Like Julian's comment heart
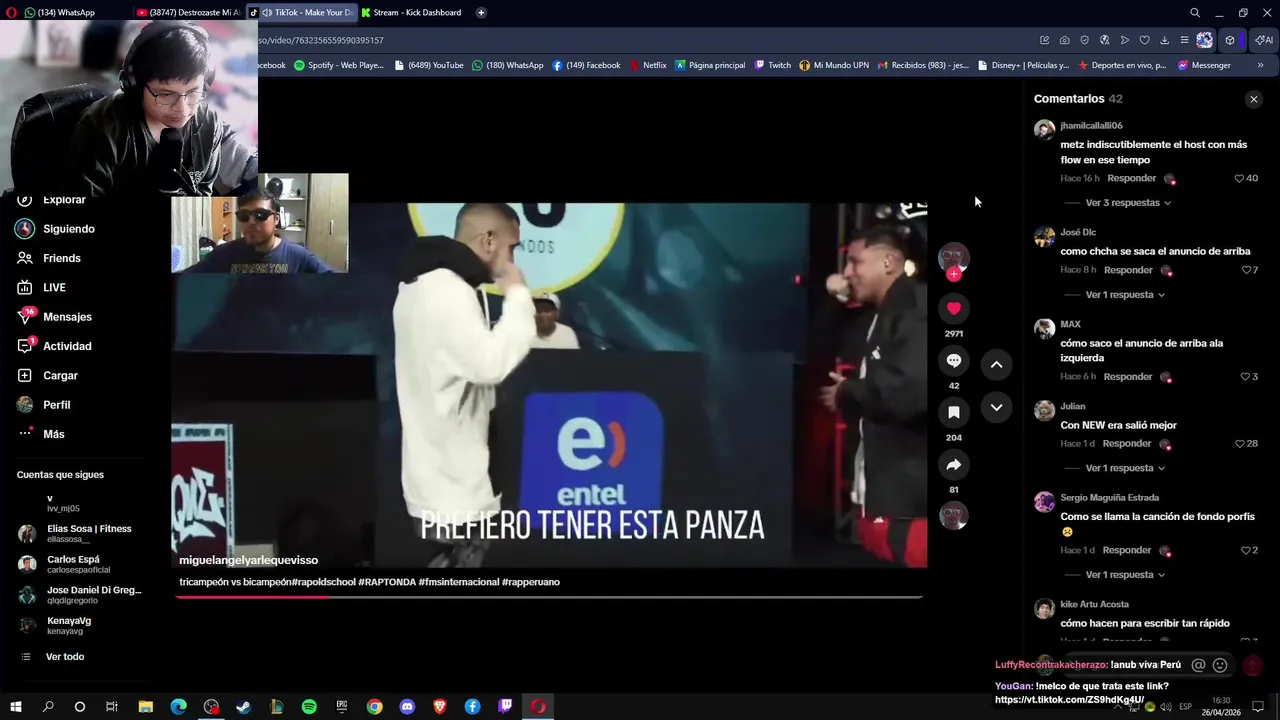Screen dimensions: 1280x720 tap(1239, 444)
